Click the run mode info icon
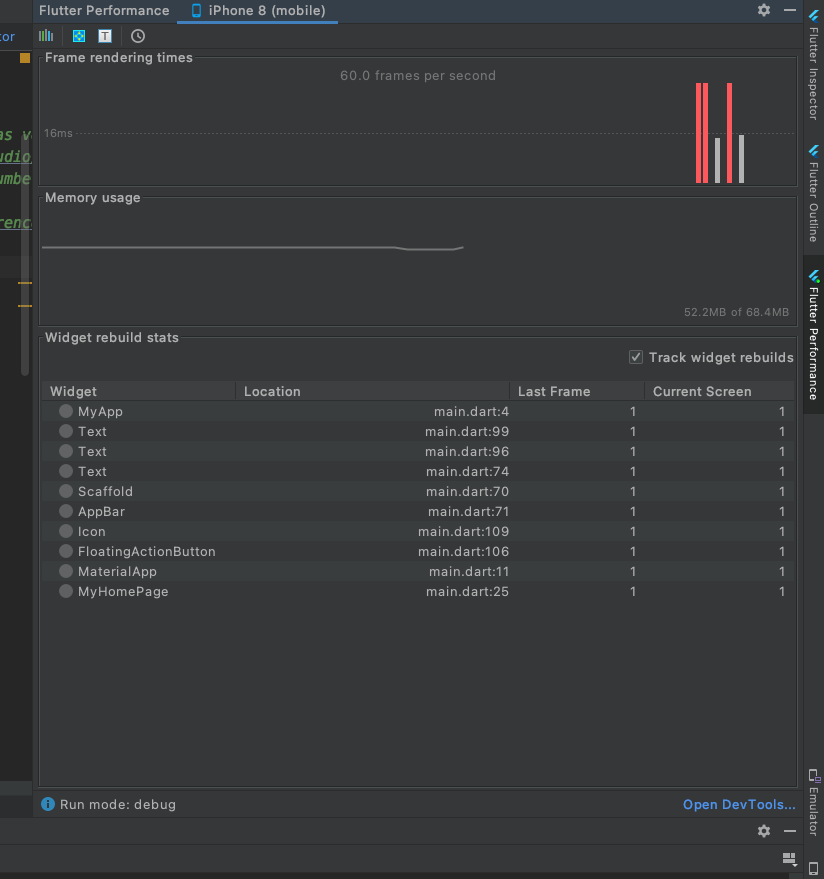 coord(48,804)
